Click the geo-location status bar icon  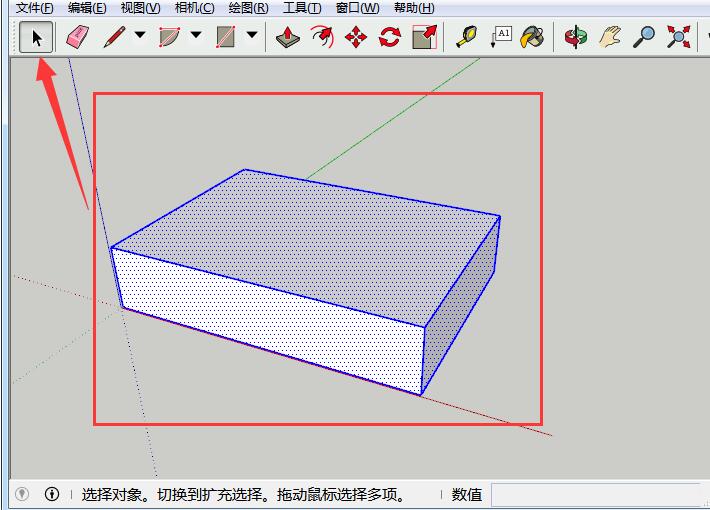click(22, 494)
